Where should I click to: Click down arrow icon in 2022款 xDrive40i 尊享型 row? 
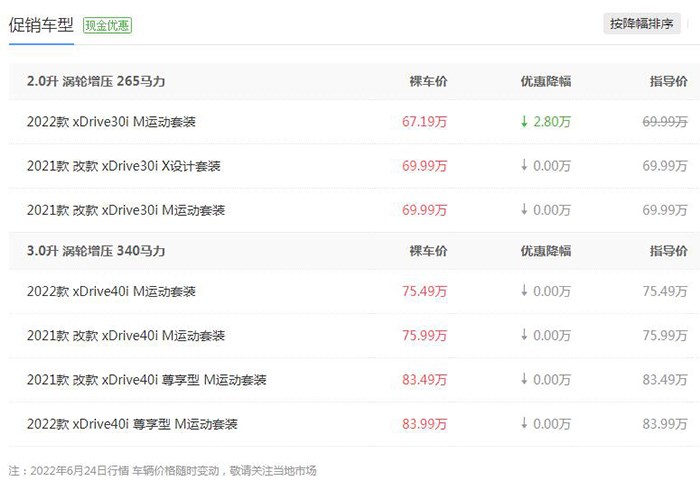click(524, 423)
